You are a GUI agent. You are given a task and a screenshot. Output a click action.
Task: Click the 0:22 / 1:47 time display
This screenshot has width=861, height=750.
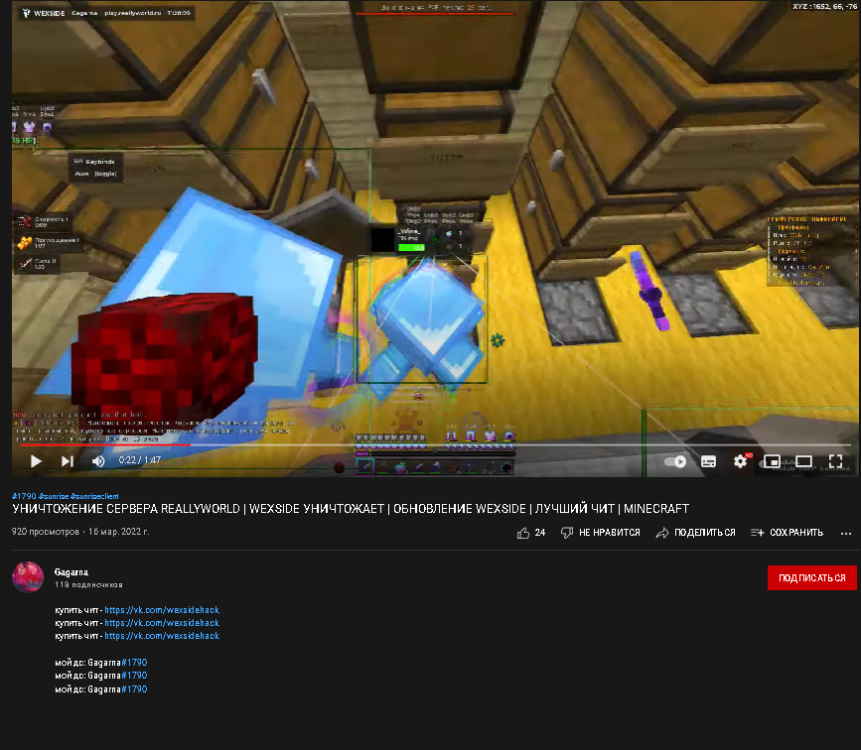pos(139,460)
